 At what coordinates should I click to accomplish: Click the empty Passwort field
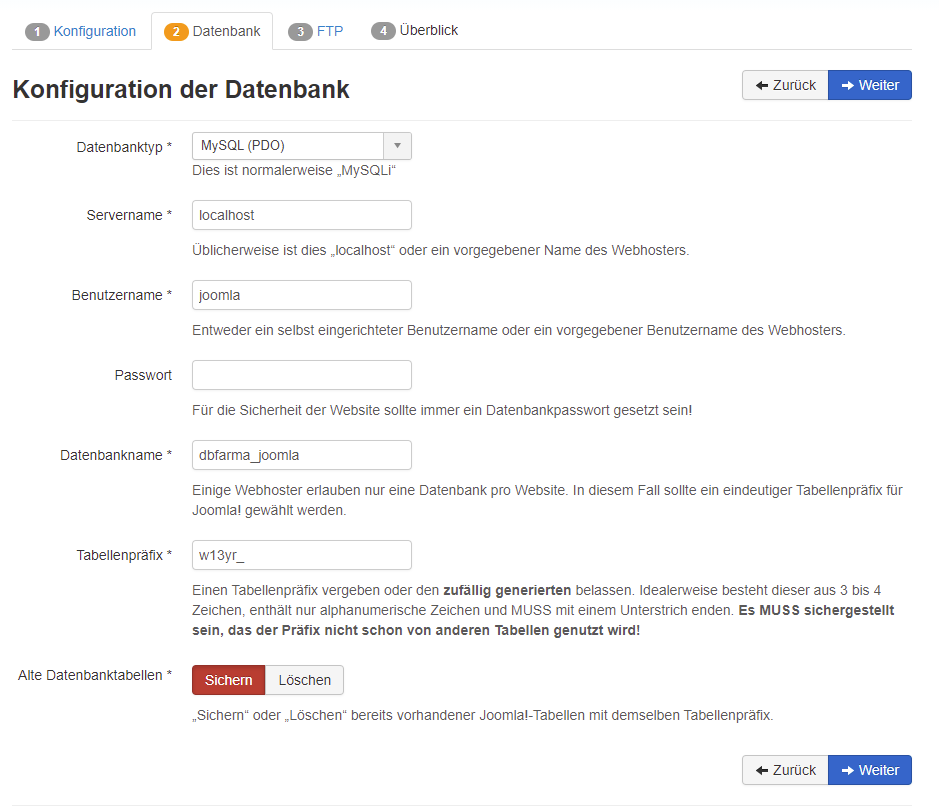(302, 375)
